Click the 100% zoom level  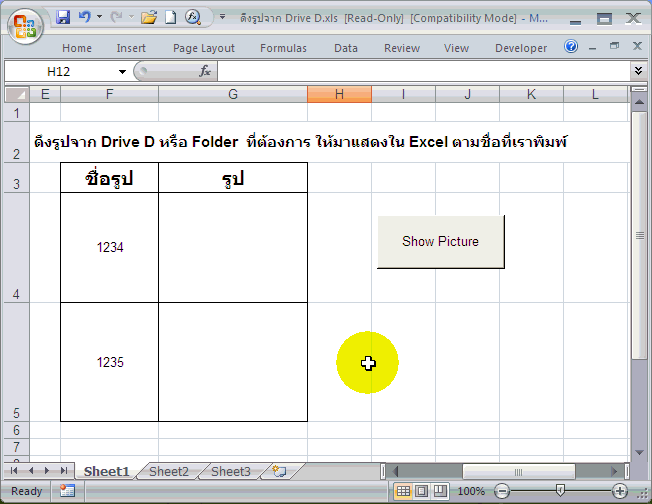coord(471,492)
